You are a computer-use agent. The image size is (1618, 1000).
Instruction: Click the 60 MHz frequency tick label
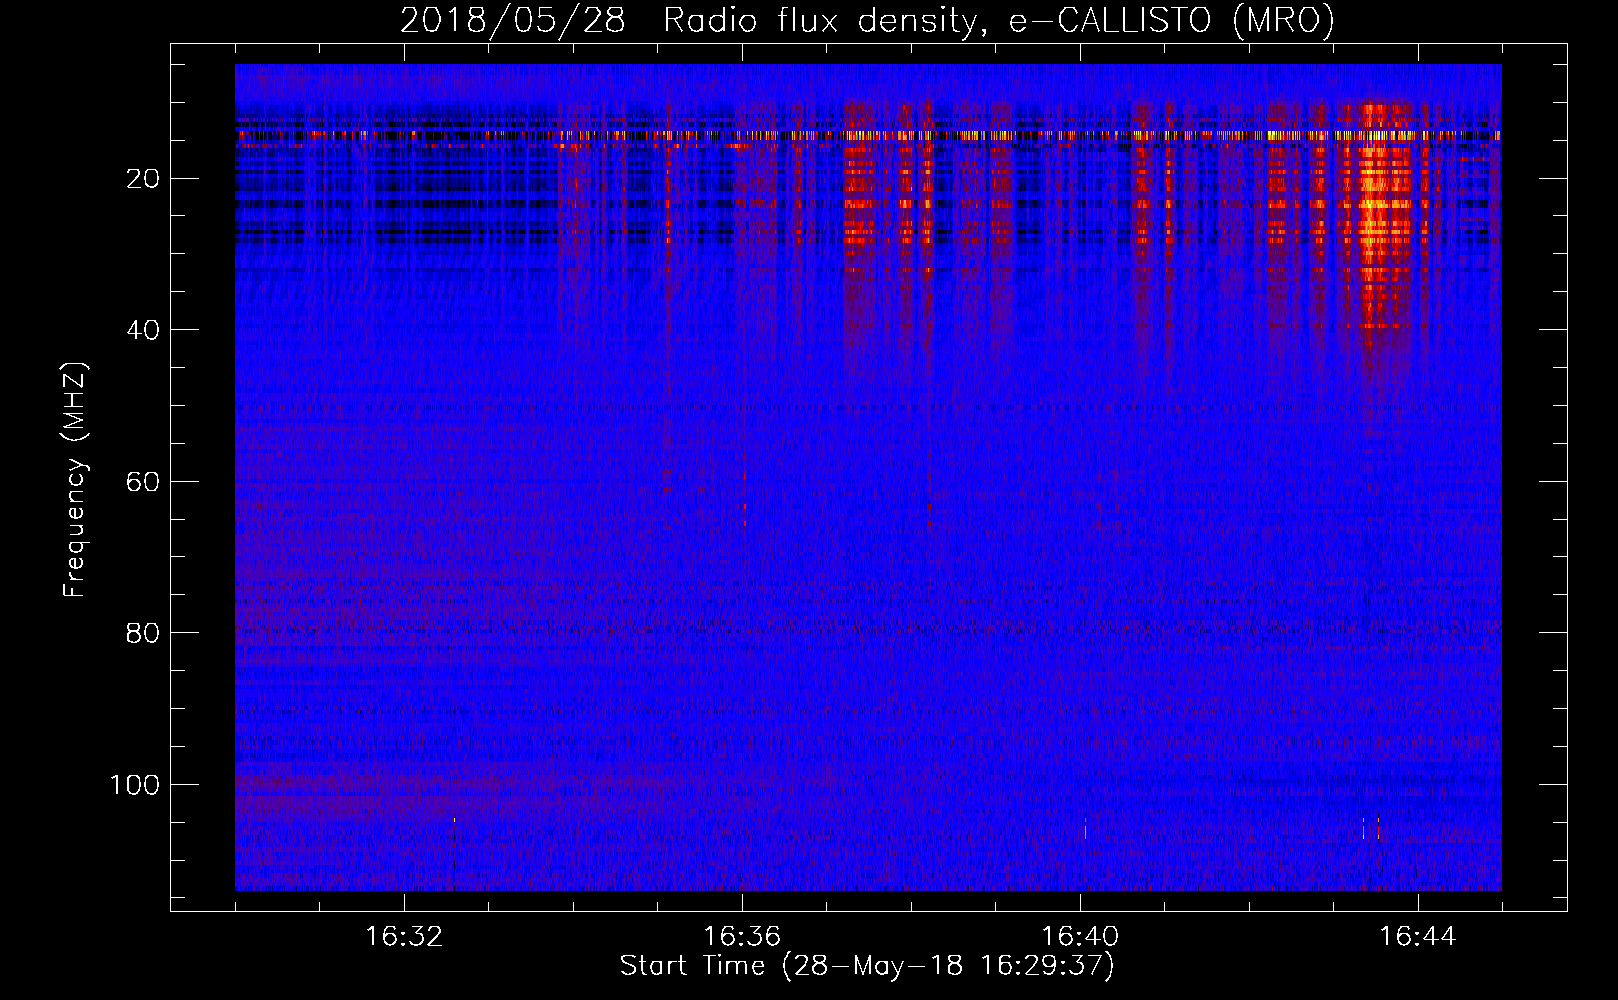coord(143,482)
